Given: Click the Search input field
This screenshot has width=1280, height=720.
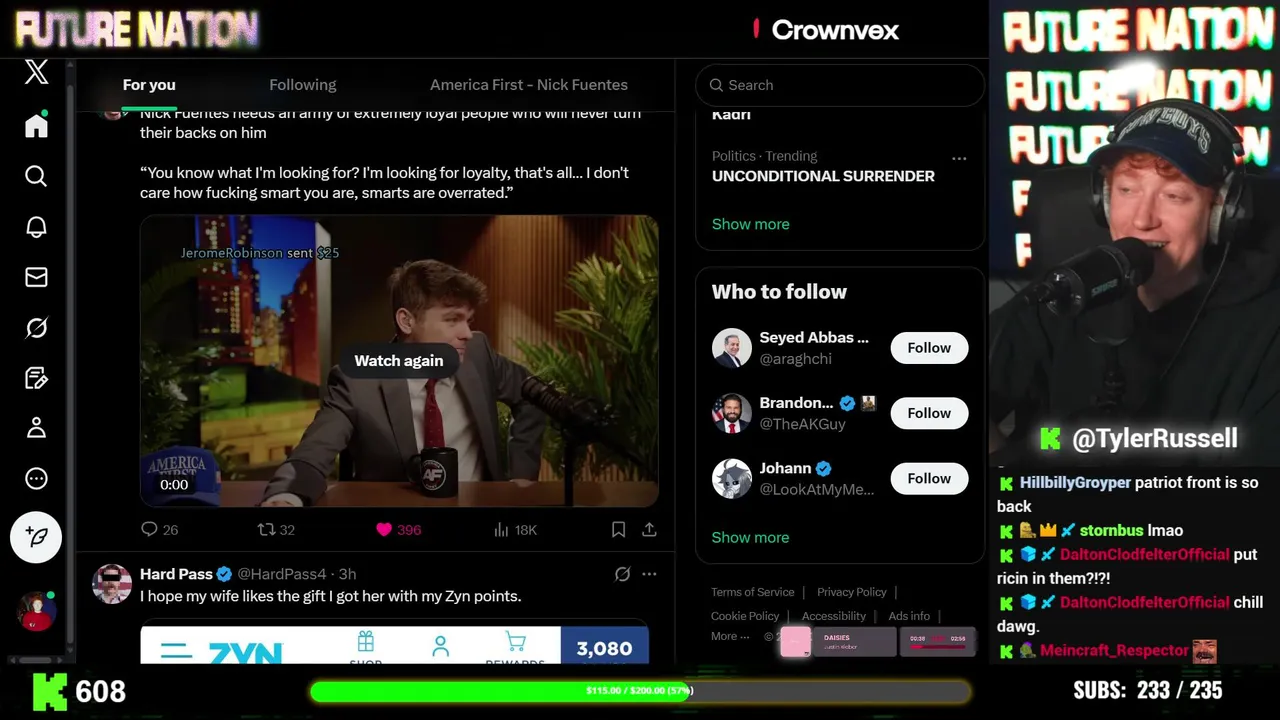Looking at the screenshot, I should coord(840,85).
